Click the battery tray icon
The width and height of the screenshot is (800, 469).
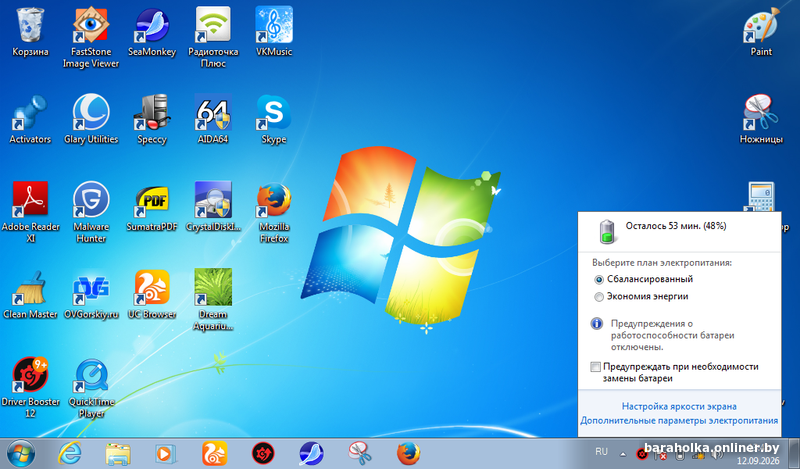(x=679, y=454)
